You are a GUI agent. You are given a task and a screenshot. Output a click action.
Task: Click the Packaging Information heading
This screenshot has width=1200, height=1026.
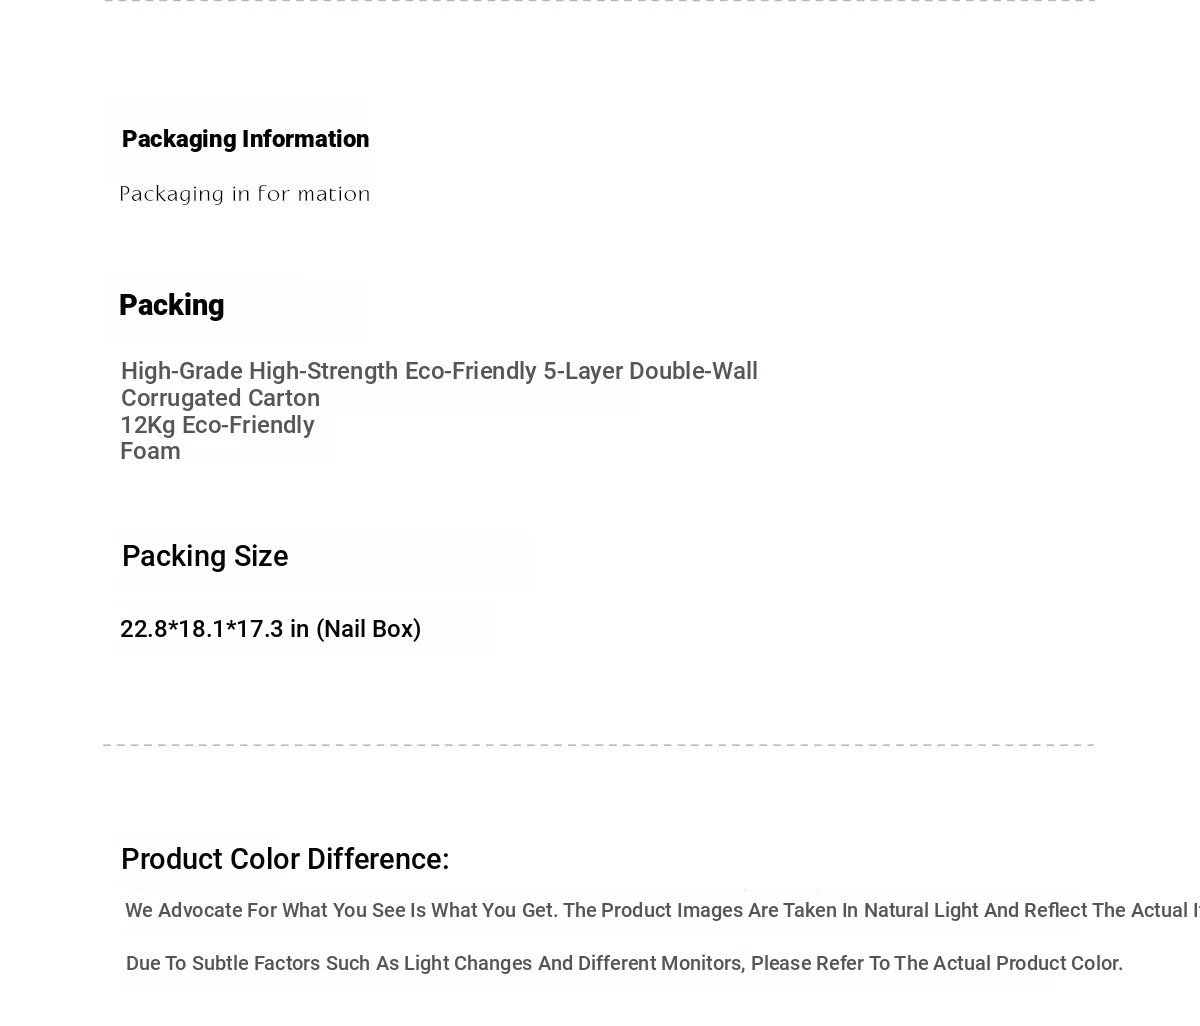pyautogui.click(x=245, y=139)
